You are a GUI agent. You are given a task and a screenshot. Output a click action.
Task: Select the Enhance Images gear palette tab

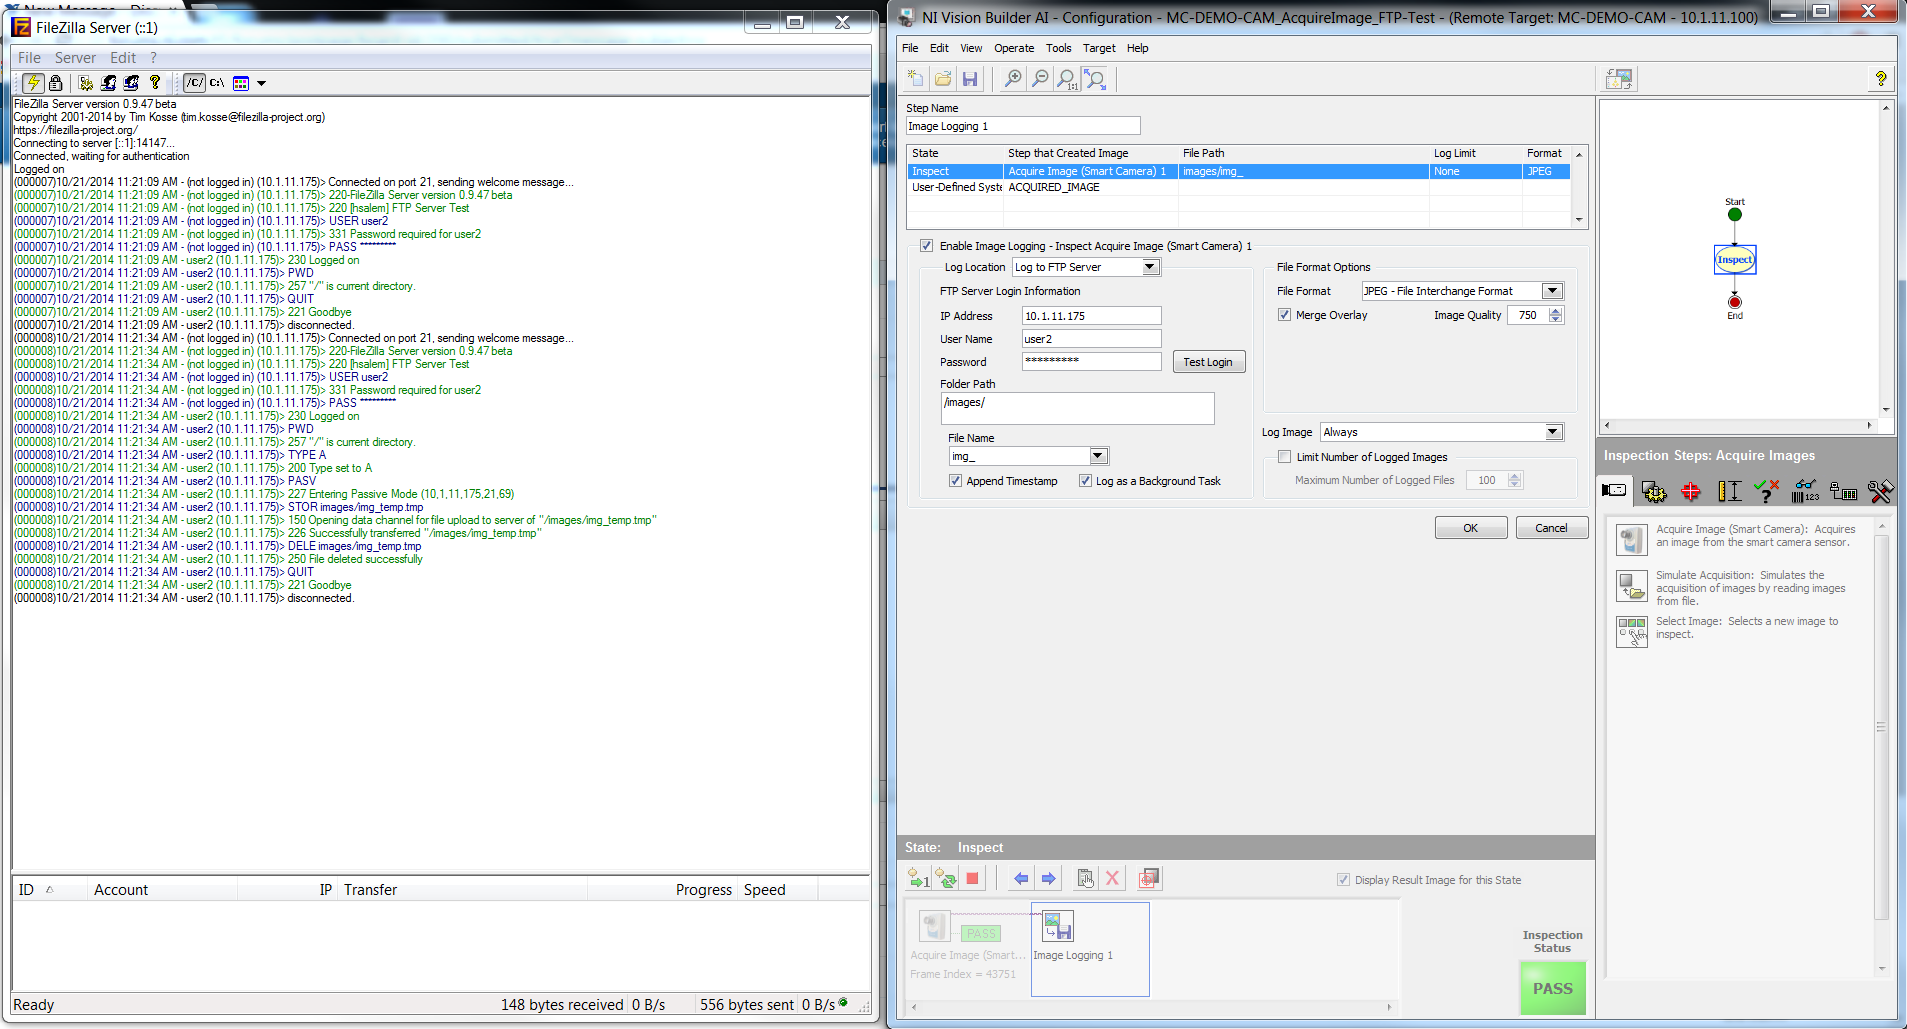pyautogui.click(x=1654, y=491)
